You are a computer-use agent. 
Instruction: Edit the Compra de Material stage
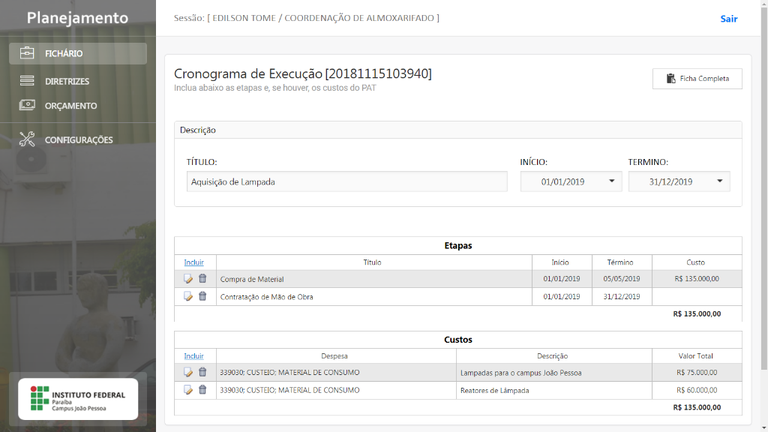[x=188, y=279]
